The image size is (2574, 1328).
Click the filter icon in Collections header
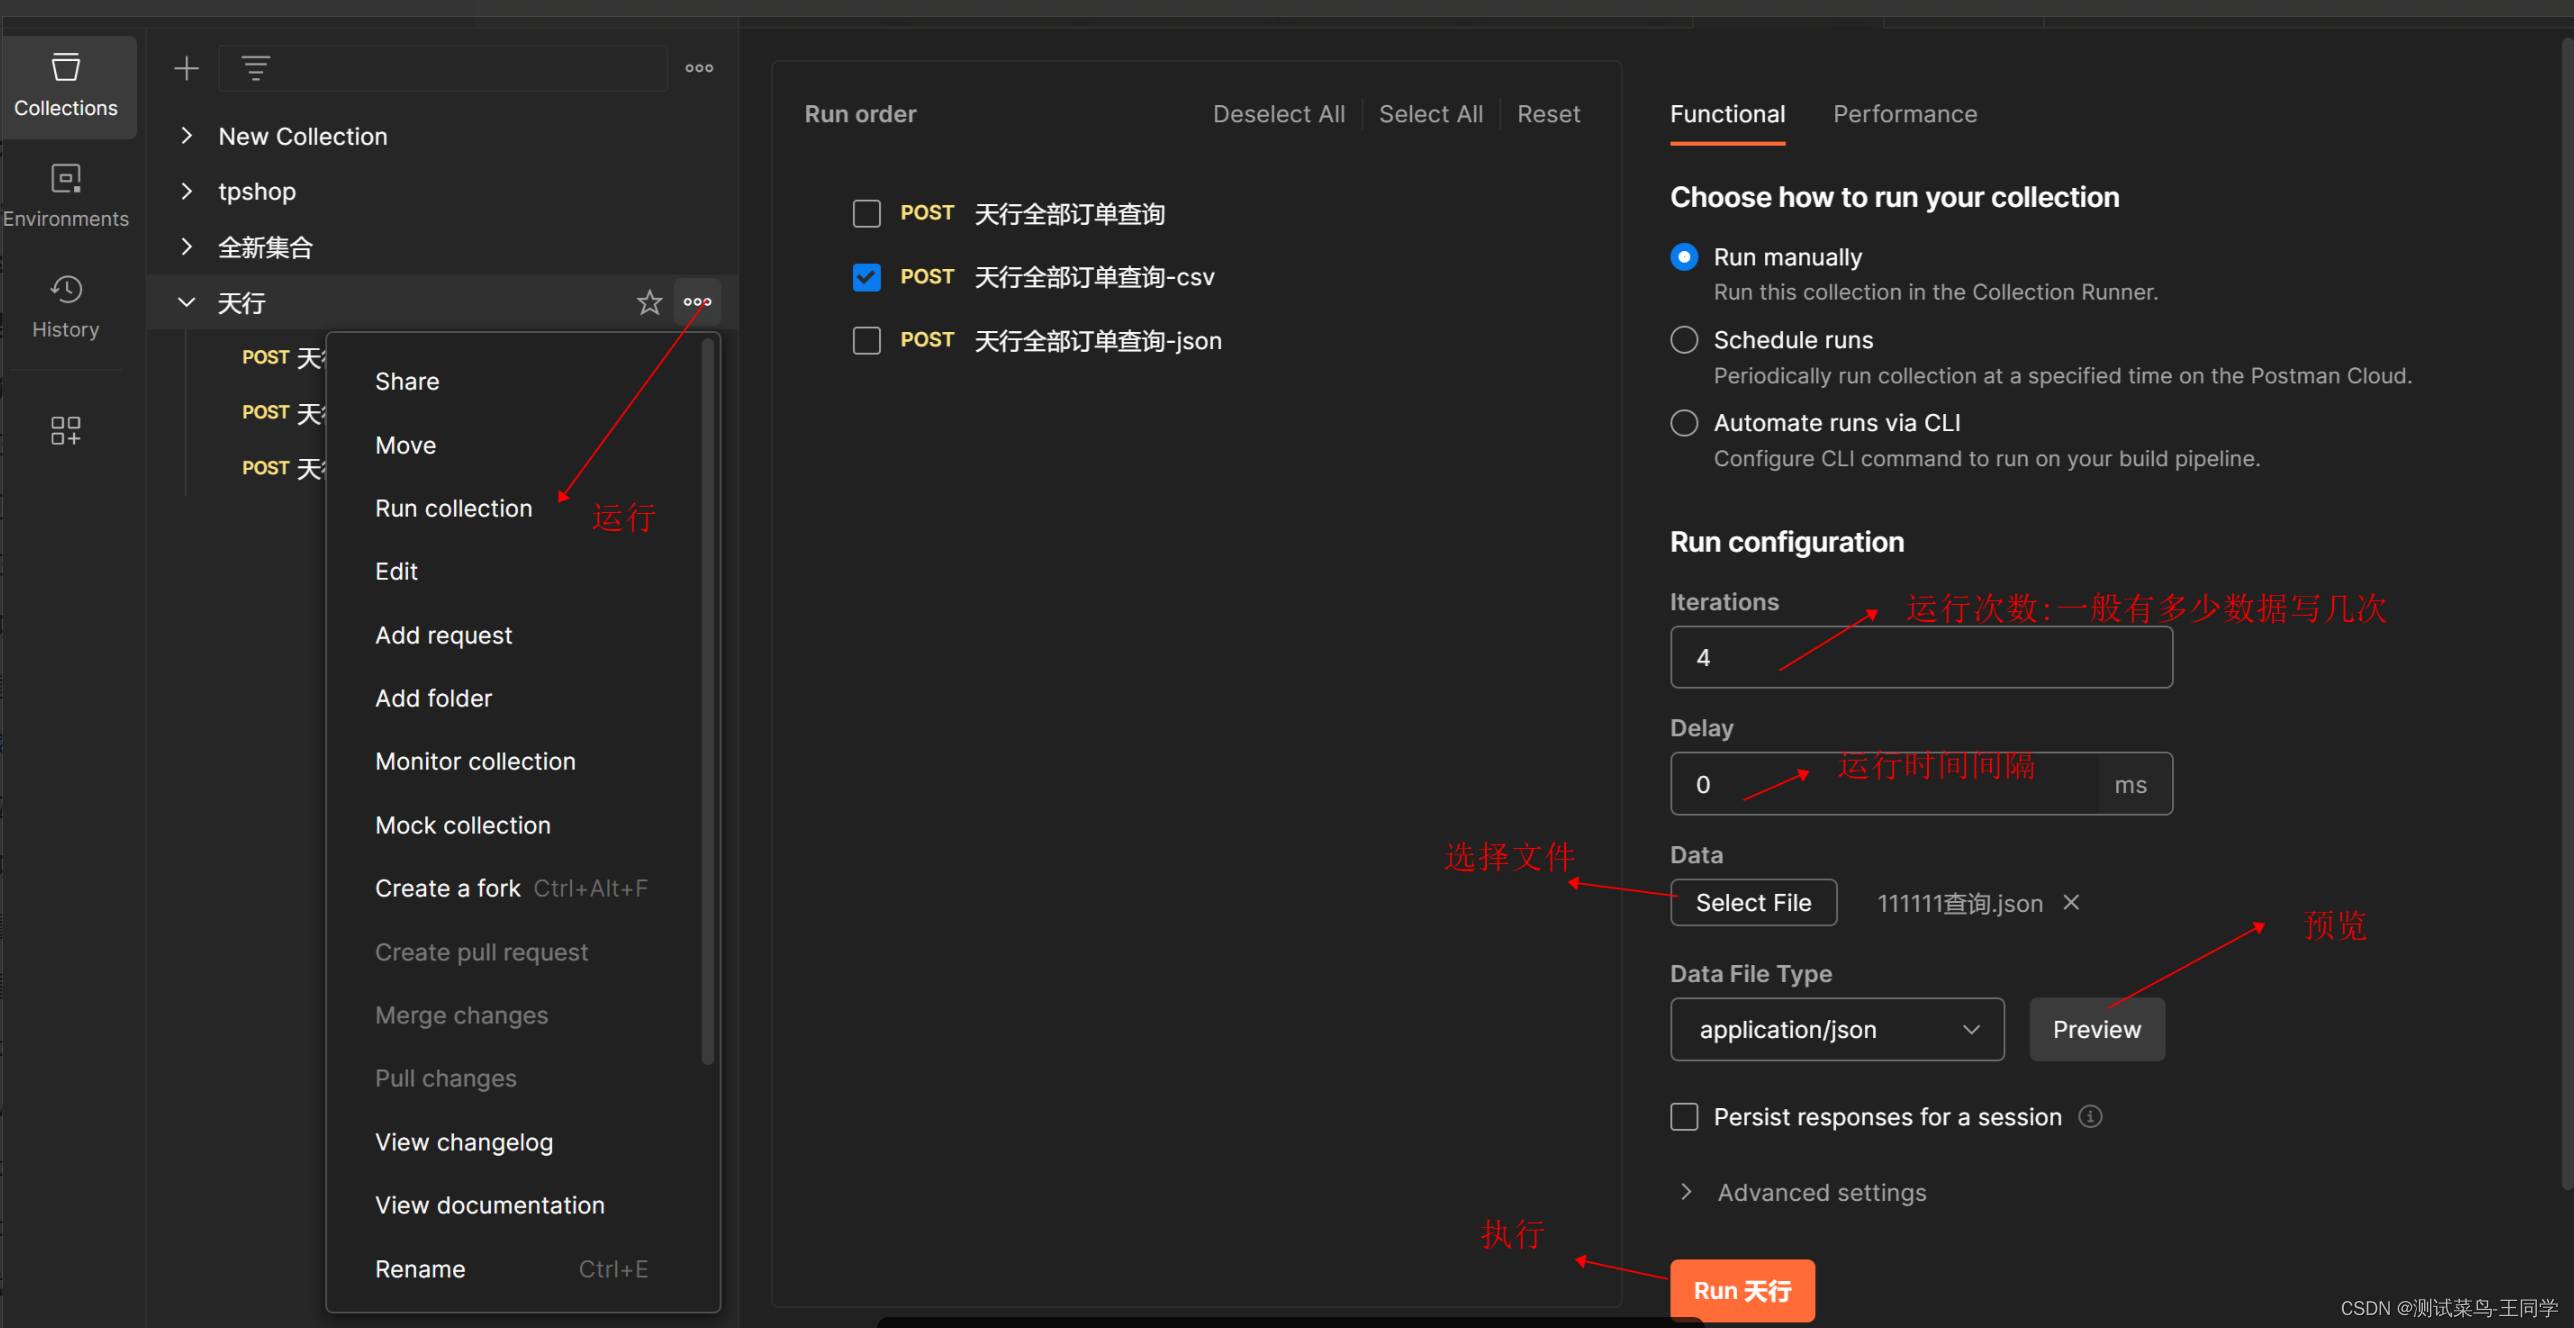257,66
